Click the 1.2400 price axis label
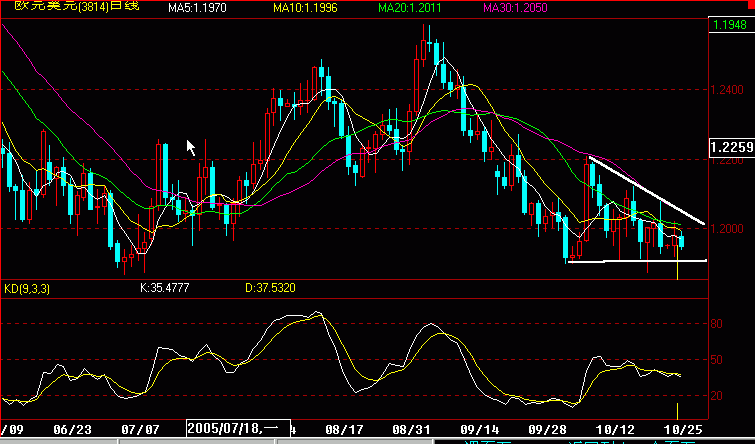The image size is (755, 444). tap(727, 90)
